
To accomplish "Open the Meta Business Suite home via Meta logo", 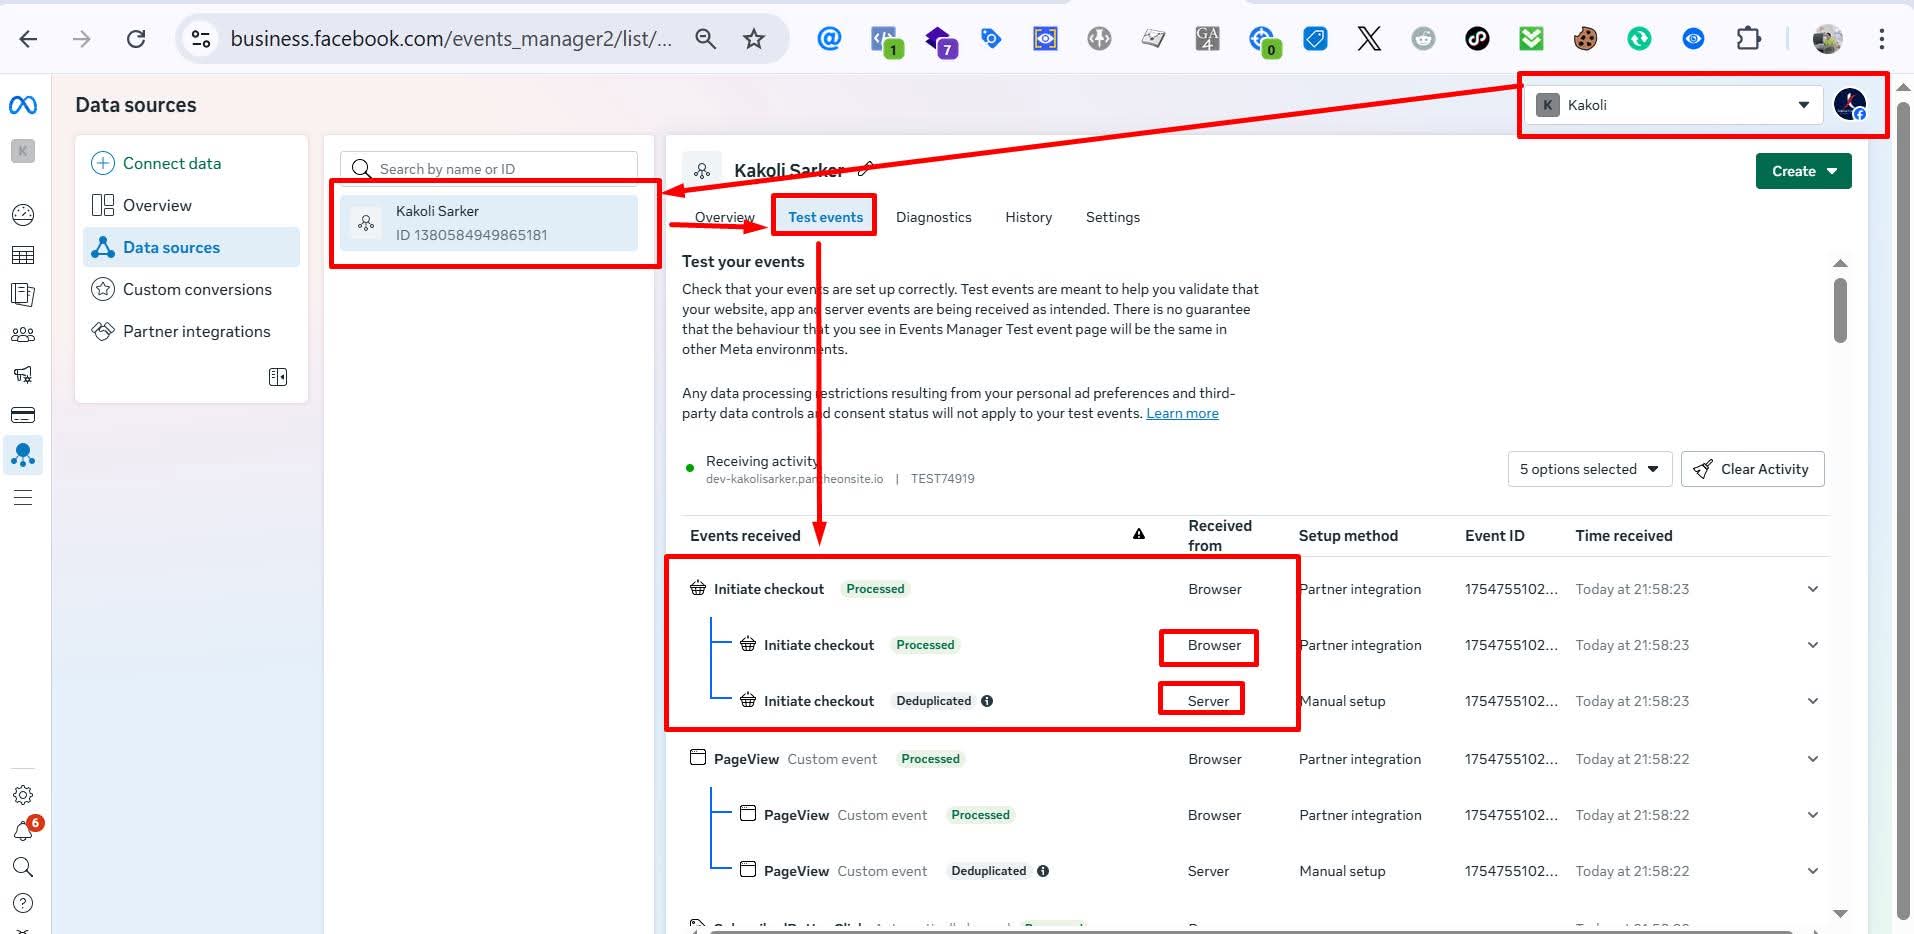I will coord(22,104).
